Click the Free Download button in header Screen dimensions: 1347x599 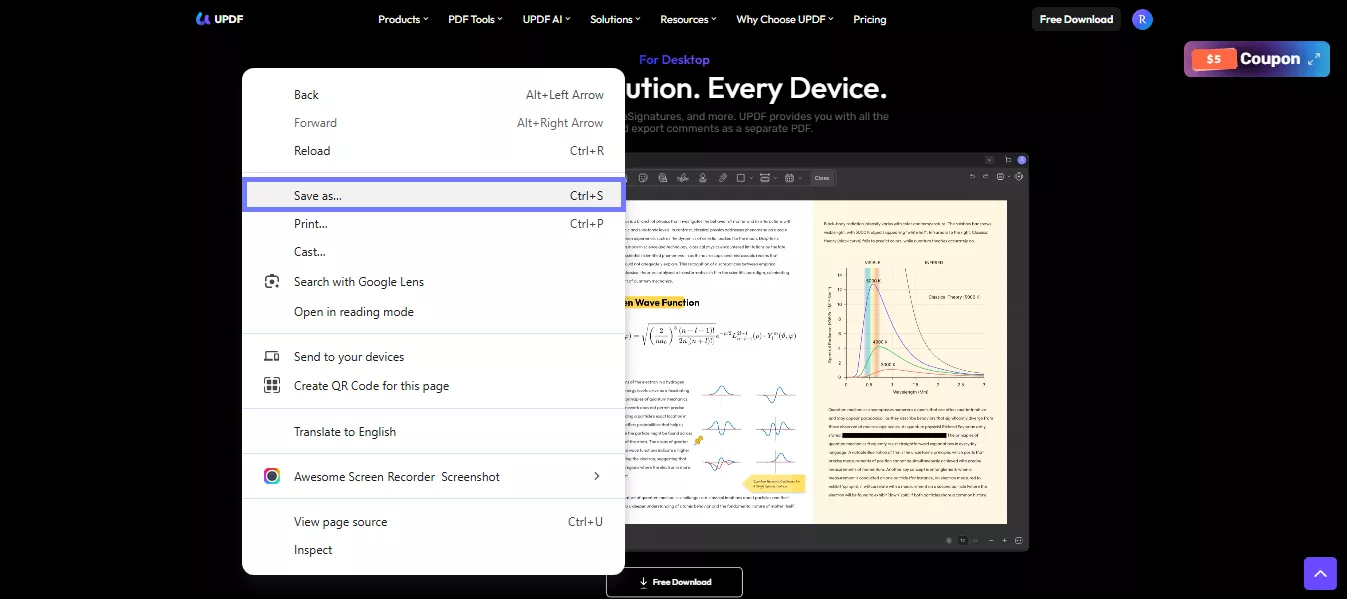pyautogui.click(x=1076, y=19)
